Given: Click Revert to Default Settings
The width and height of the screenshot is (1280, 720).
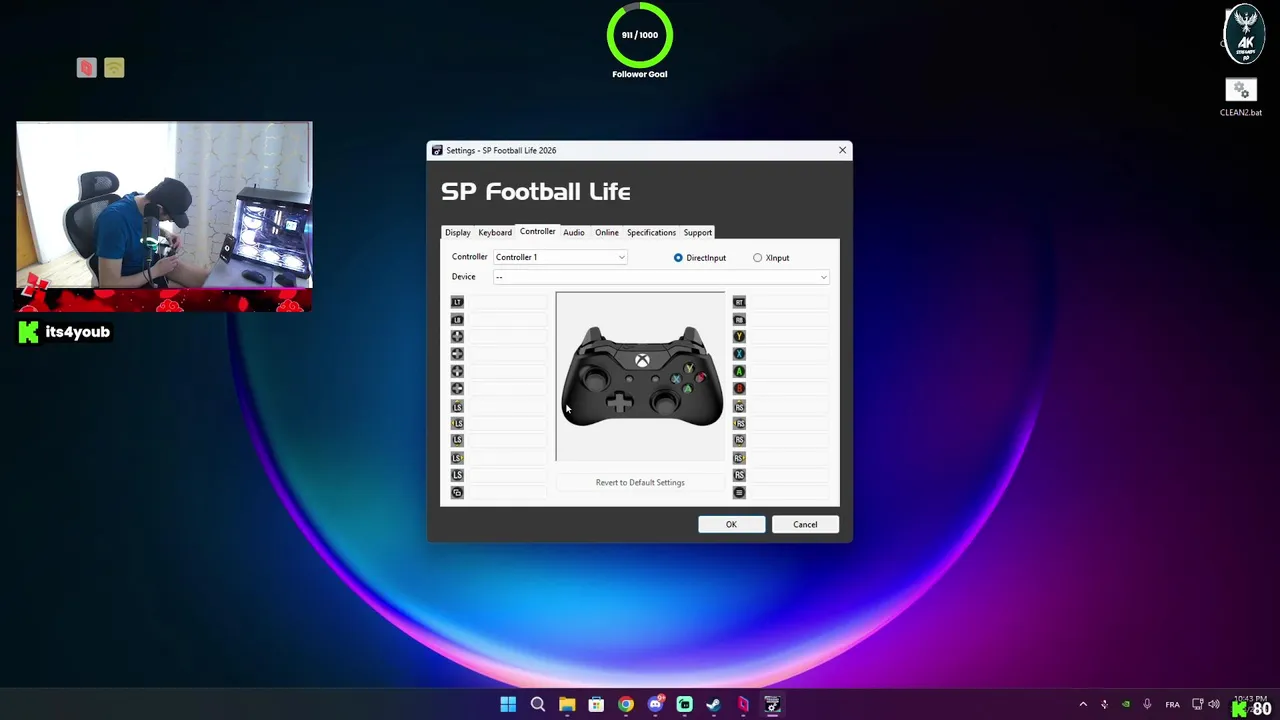Looking at the screenshot, I should coord(640,482).
